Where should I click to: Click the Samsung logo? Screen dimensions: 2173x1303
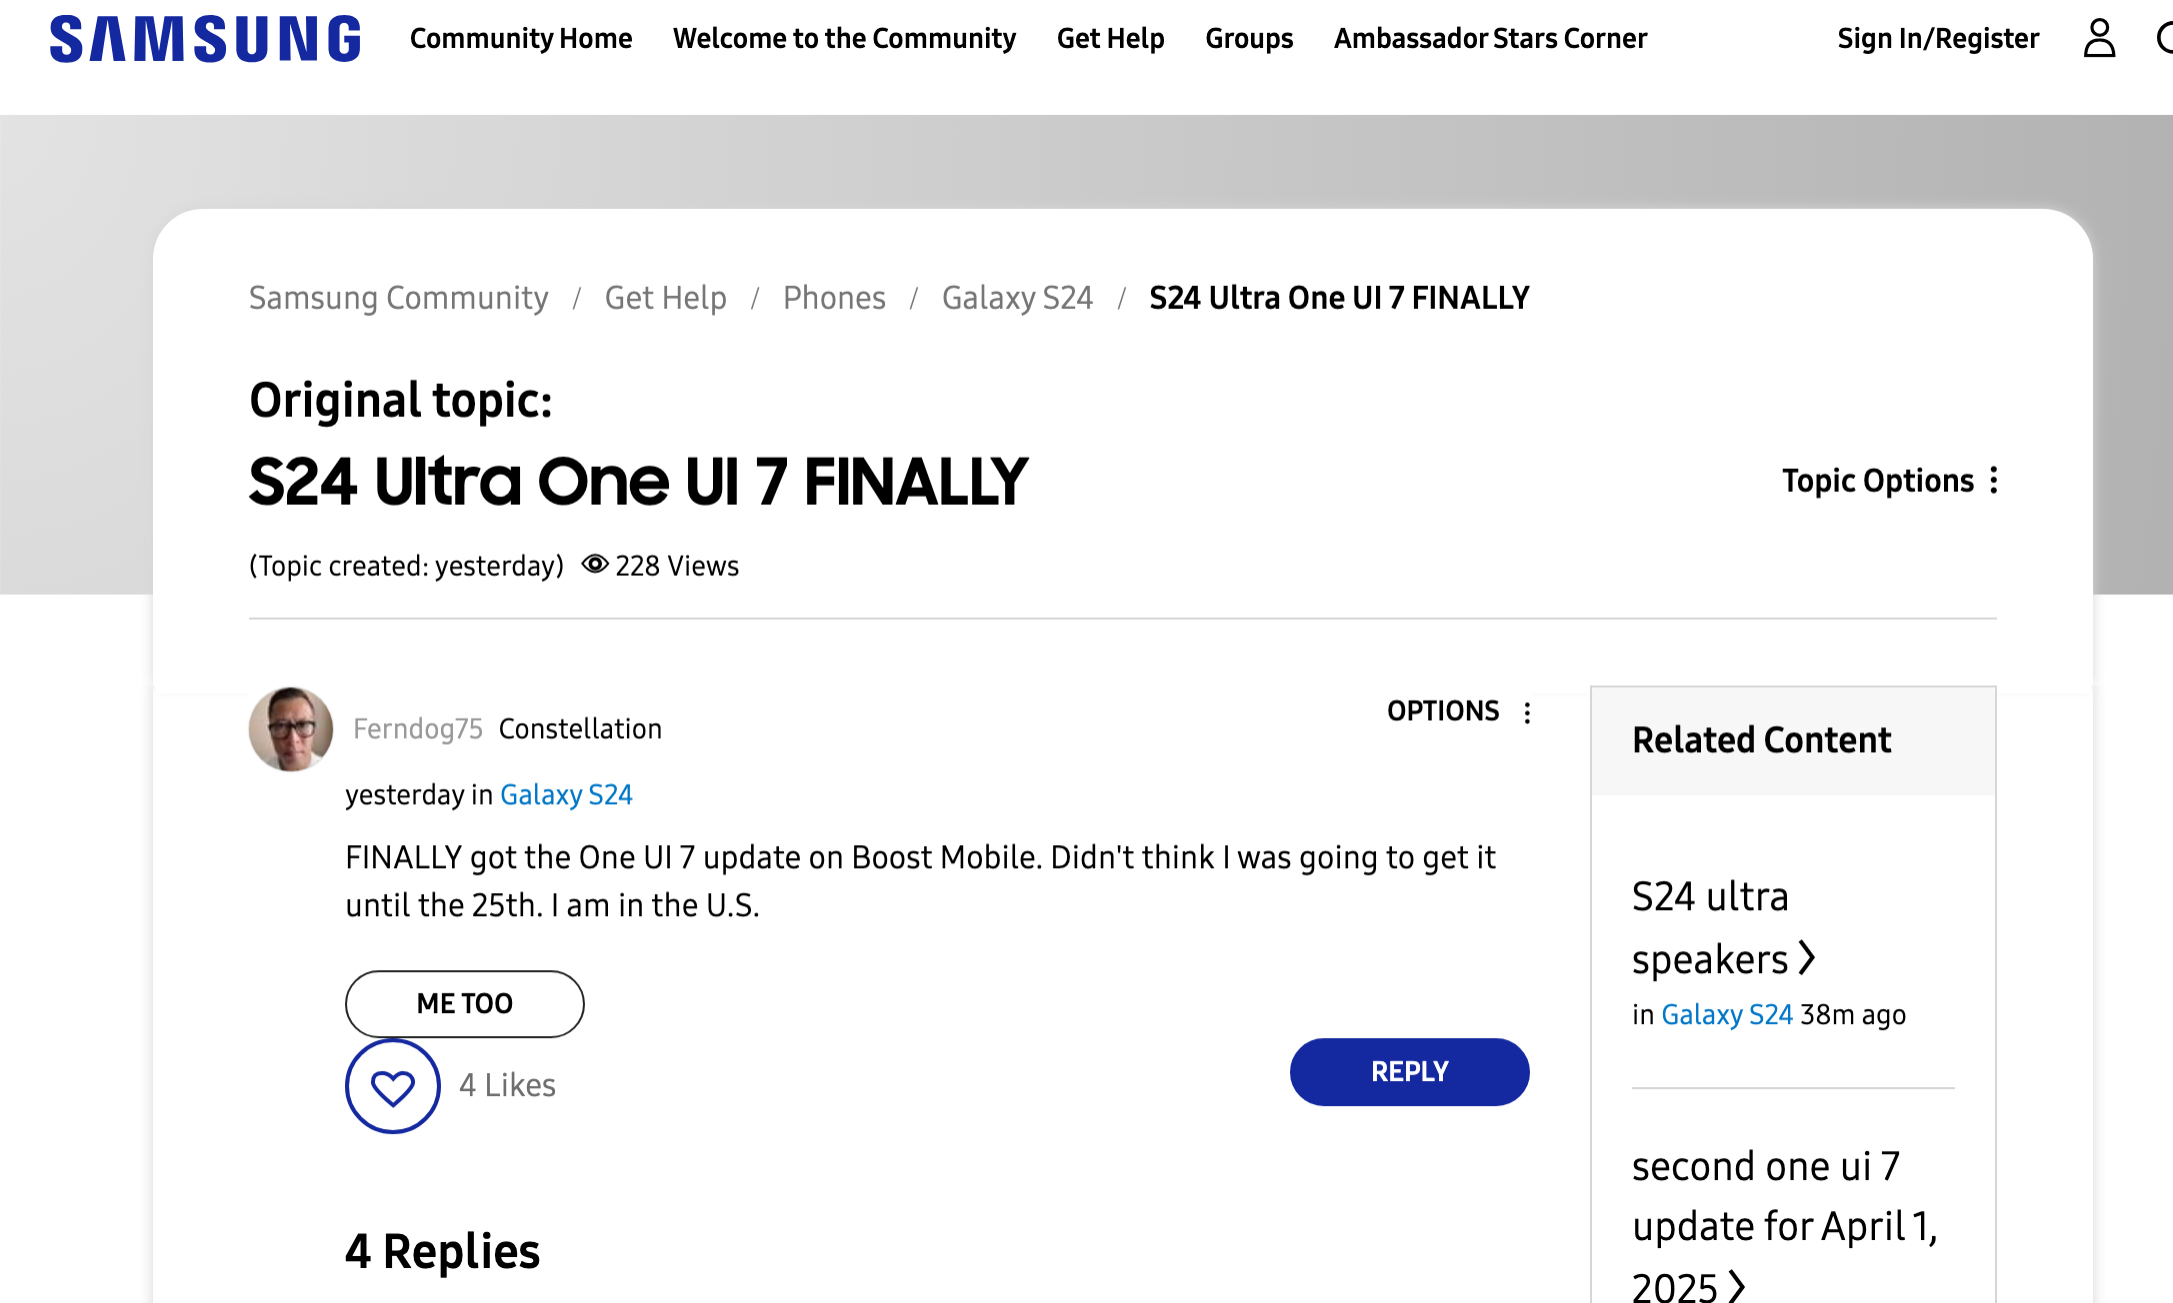coord(205,39)
